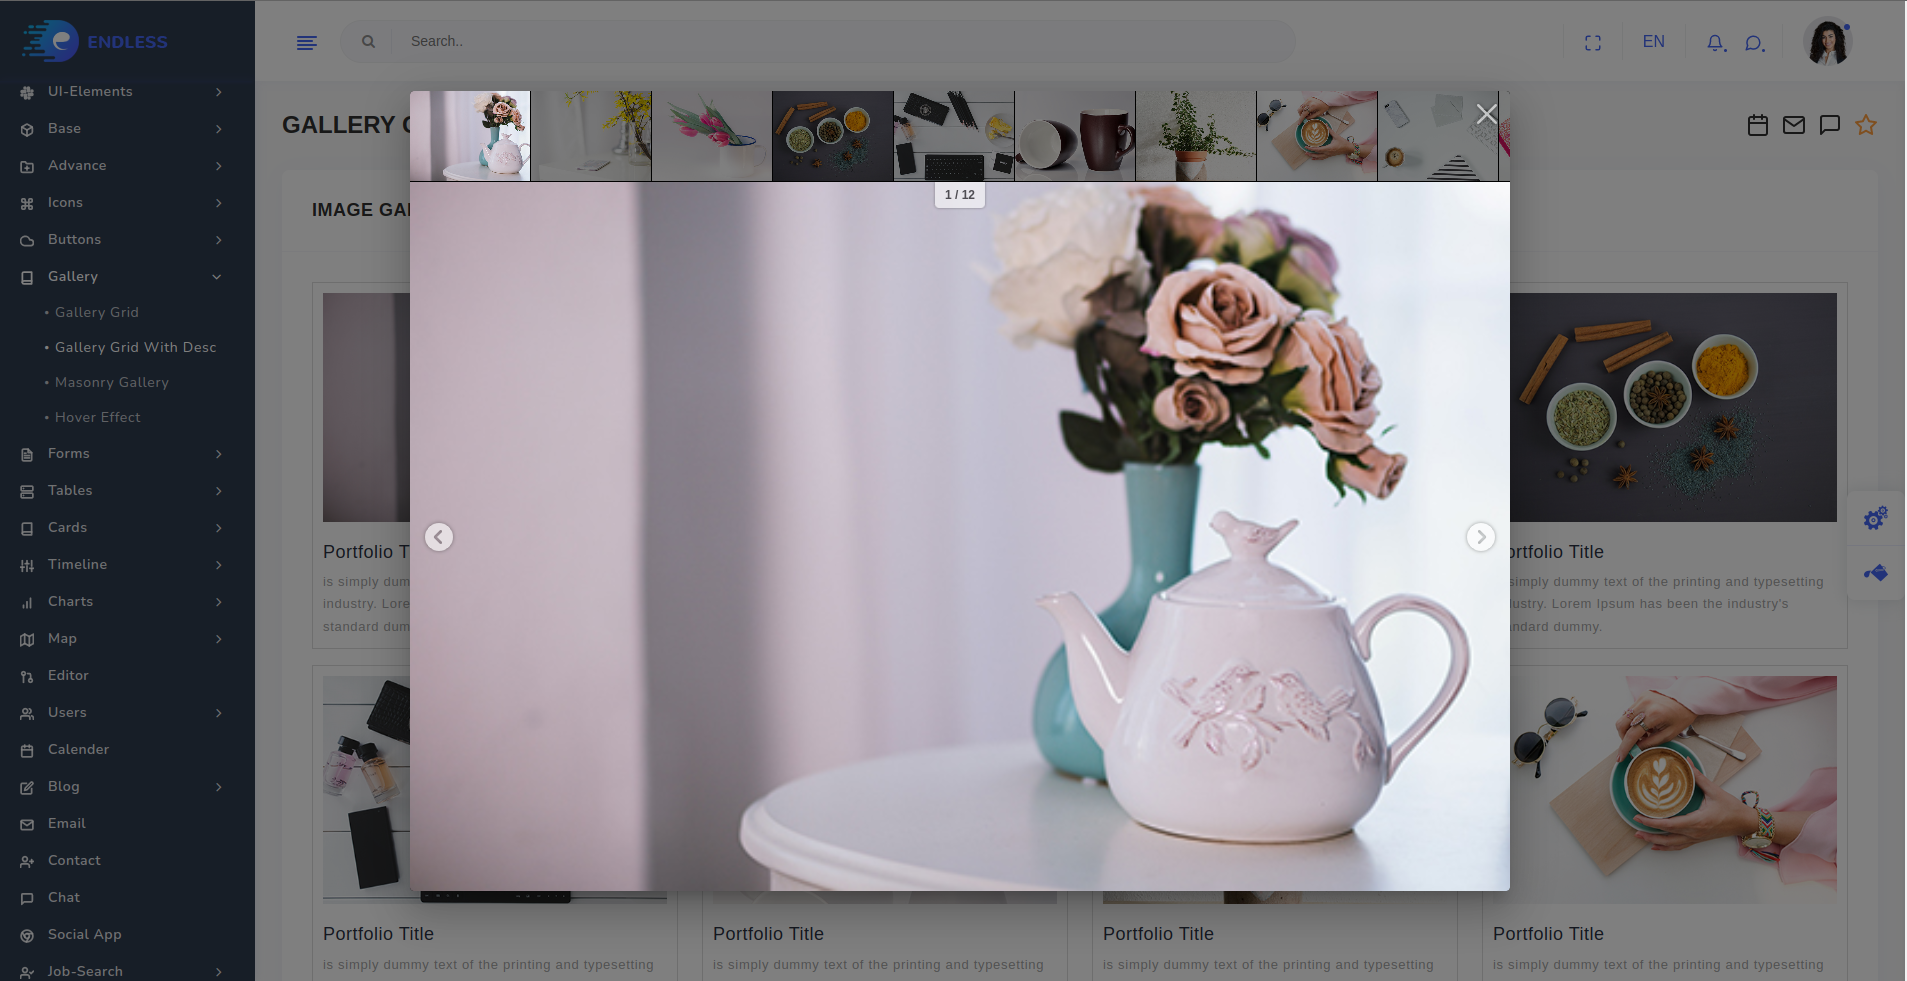Open the Calender sidebar link

pyautogui.click(x=78, y=750)
